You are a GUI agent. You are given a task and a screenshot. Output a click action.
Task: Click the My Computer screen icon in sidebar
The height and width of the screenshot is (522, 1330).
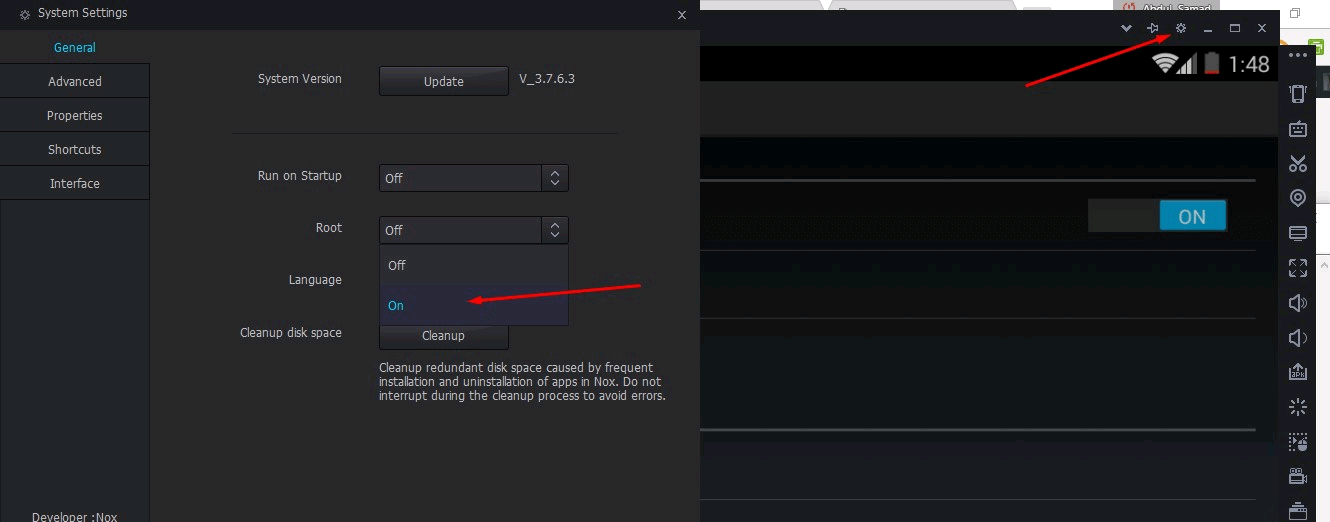pyautogui.click(x=1298, y=233)
